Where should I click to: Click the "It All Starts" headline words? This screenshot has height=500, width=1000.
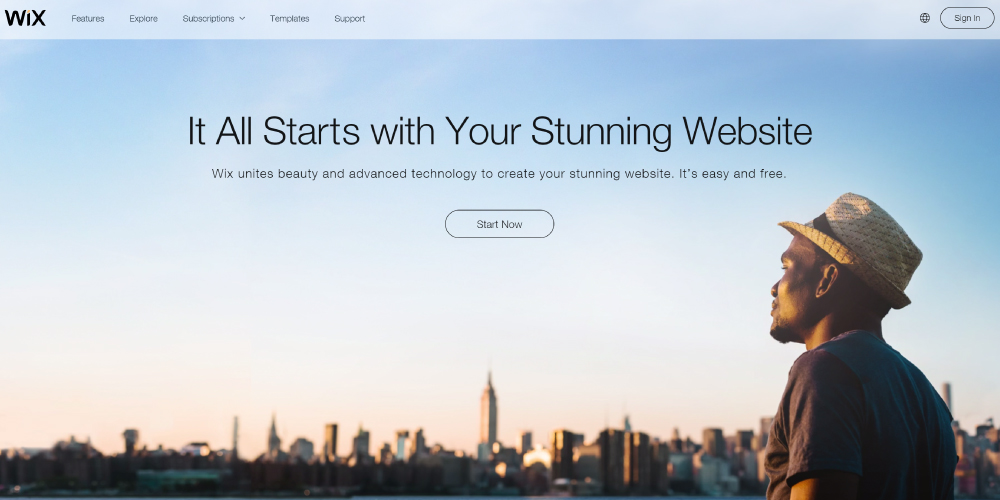[274, 131]
